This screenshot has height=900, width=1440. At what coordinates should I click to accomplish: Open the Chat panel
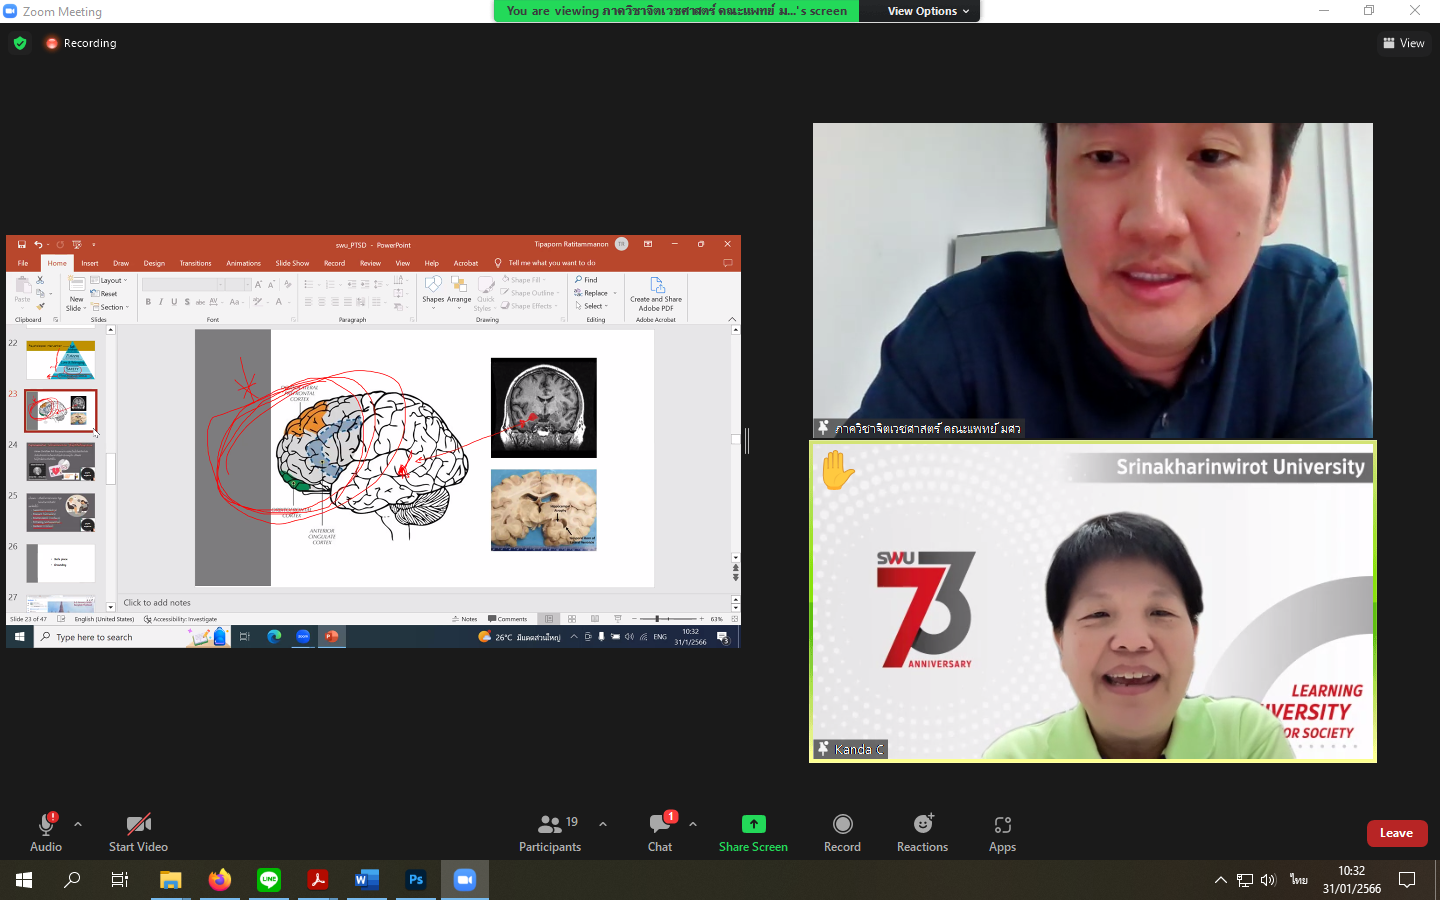coord(659,825)
